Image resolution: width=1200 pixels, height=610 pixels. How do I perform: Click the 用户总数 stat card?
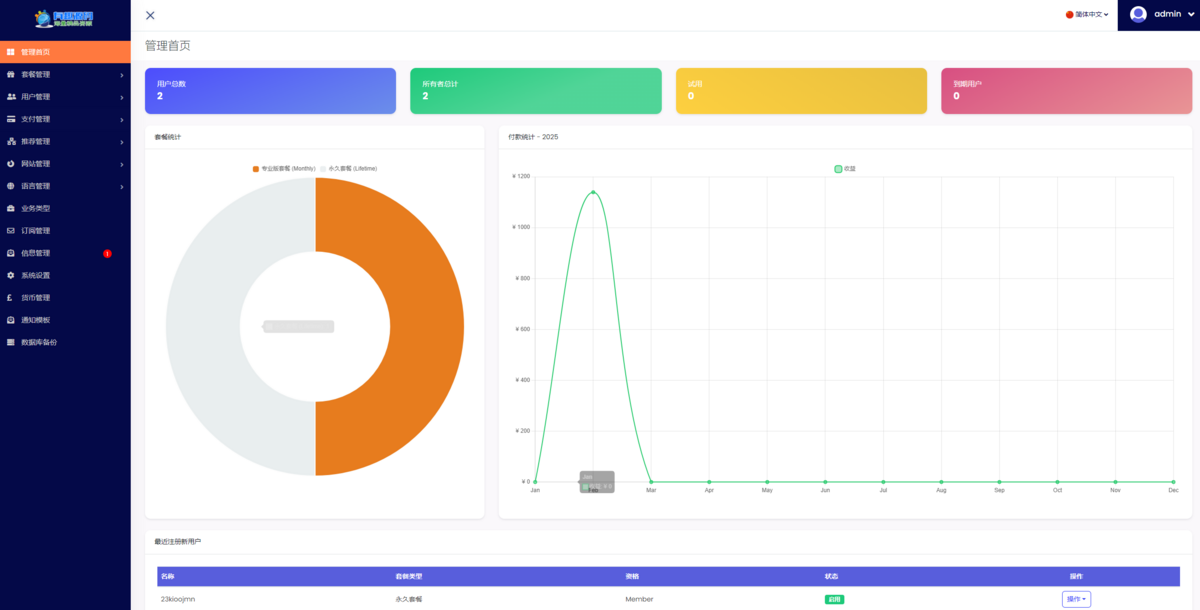(270, 91)
